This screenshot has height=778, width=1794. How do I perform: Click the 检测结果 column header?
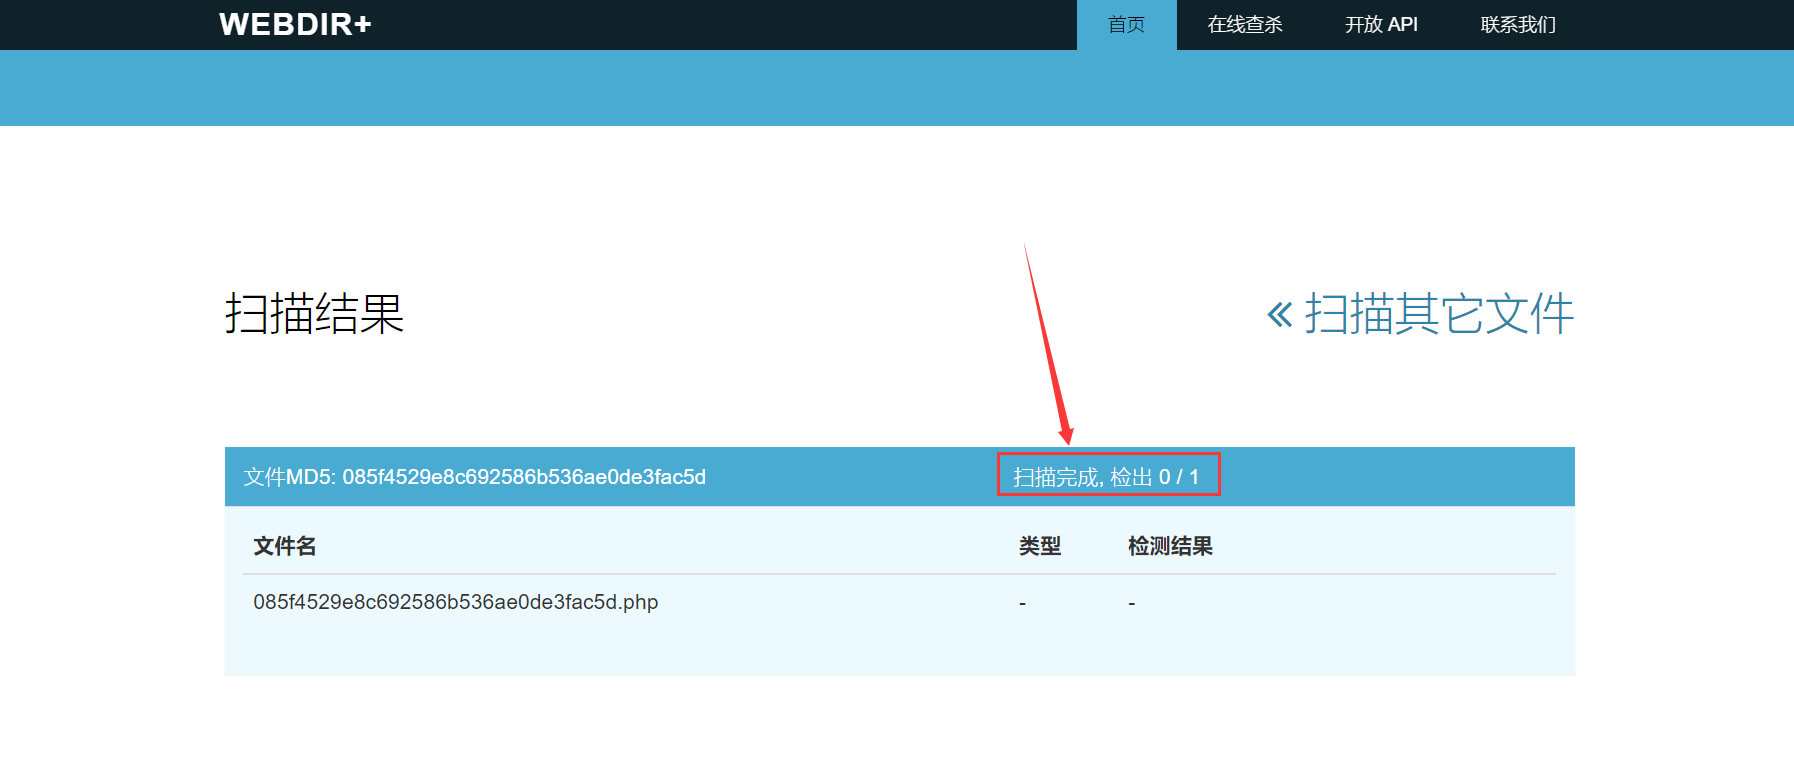[1170, 546]
